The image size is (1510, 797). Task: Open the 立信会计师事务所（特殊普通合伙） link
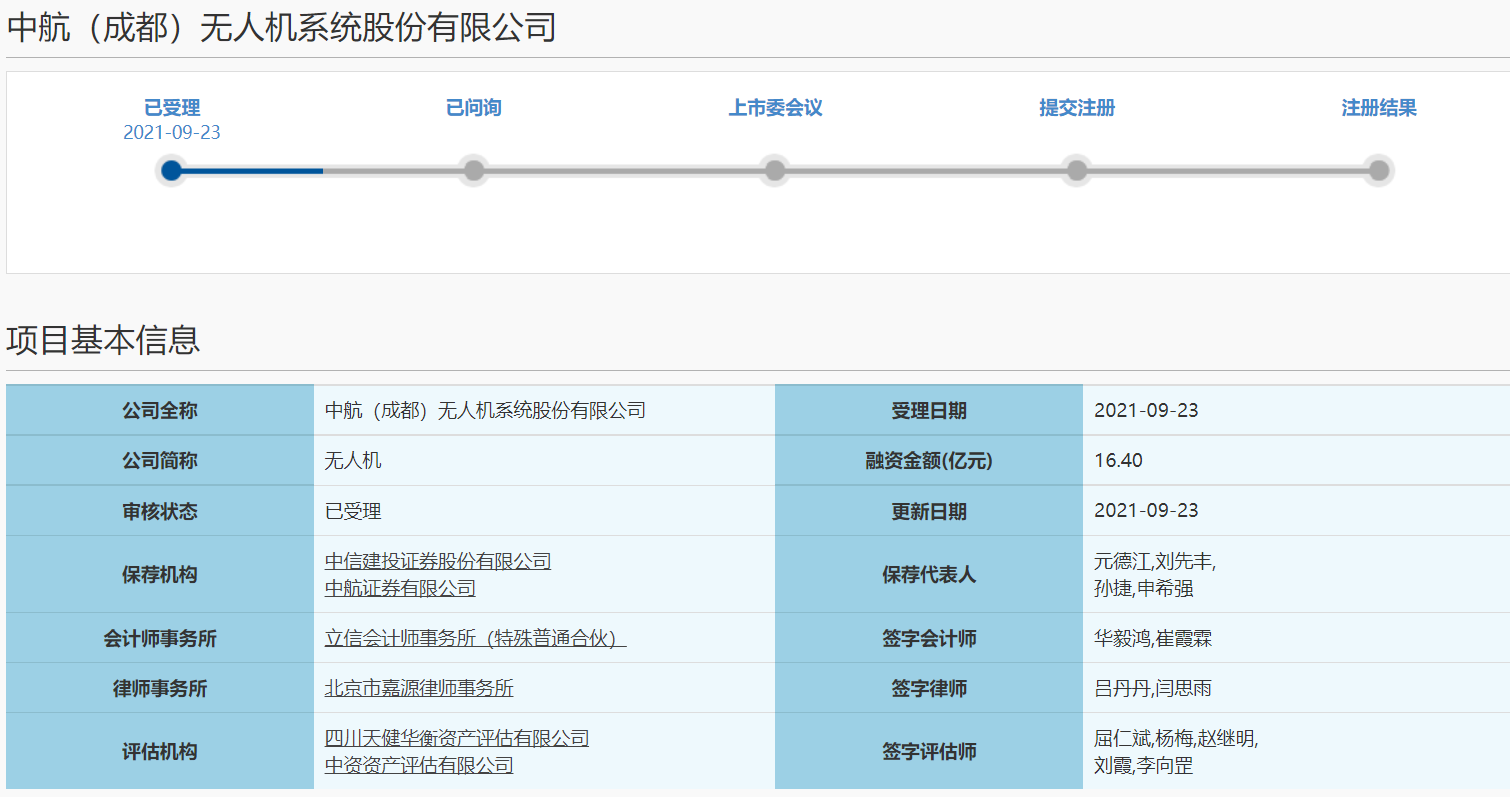pos(475,638)
